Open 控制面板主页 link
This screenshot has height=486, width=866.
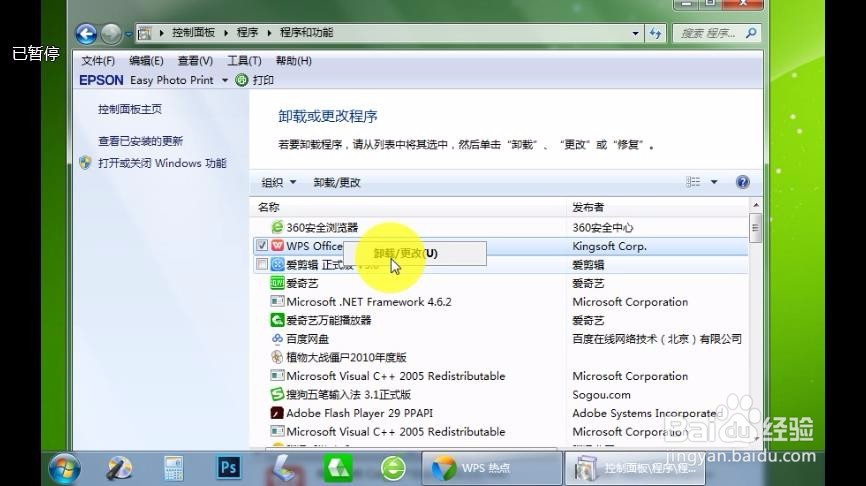pyautogui.click(x=130, y=109)
